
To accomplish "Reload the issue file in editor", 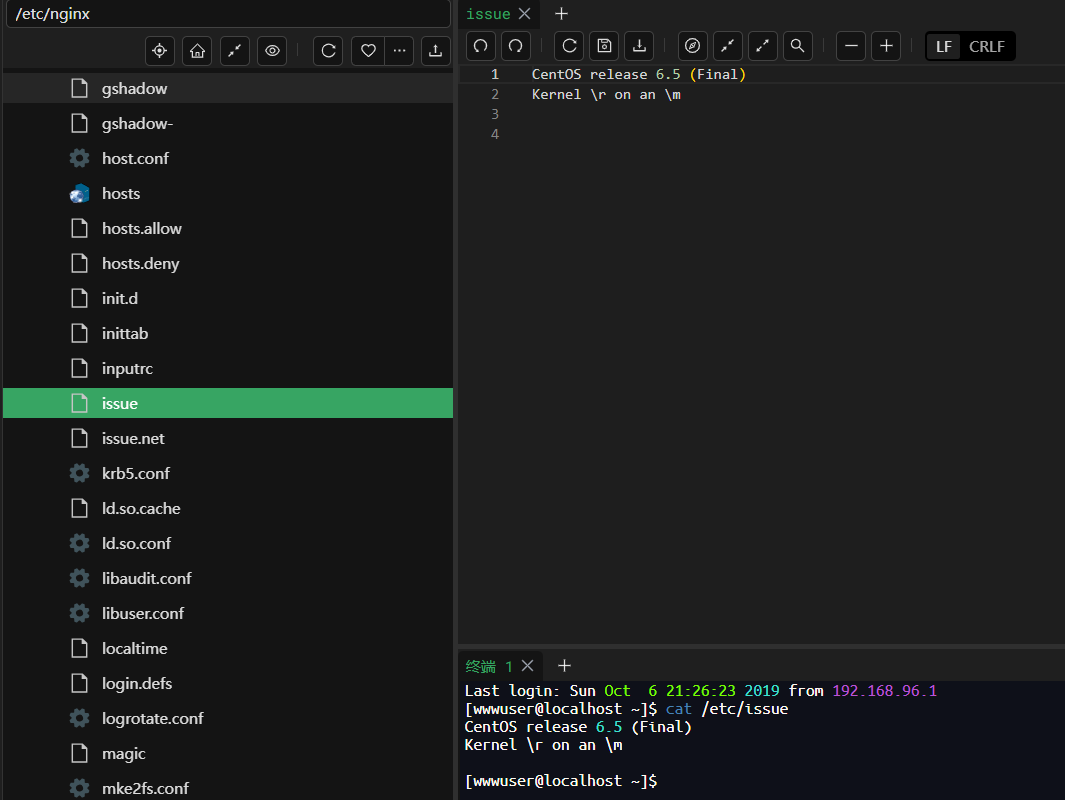I will [570, 46].
